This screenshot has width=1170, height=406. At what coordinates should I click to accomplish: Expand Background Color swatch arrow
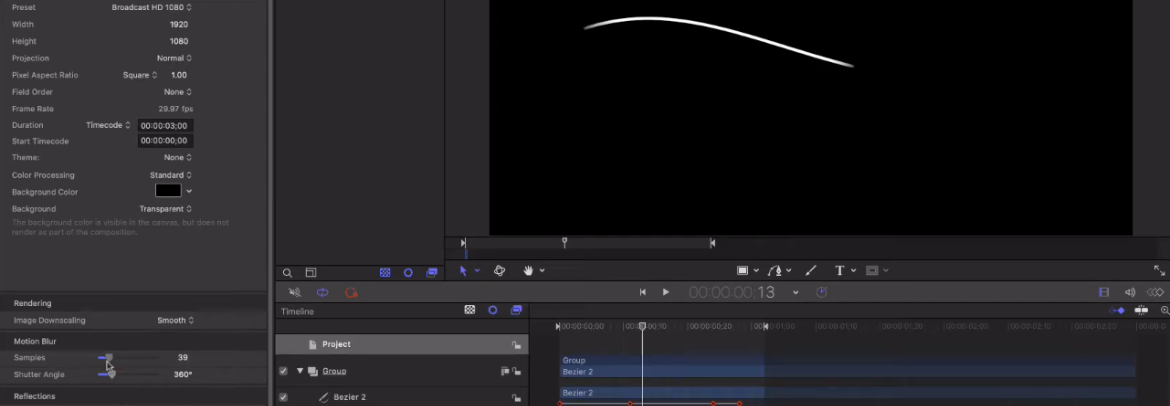[x=189, y=192]
